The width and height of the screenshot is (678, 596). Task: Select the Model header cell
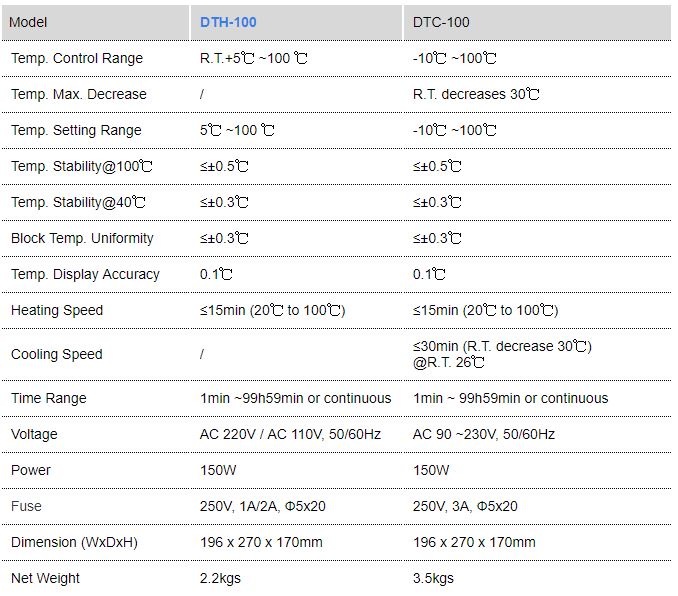[28, 22]
